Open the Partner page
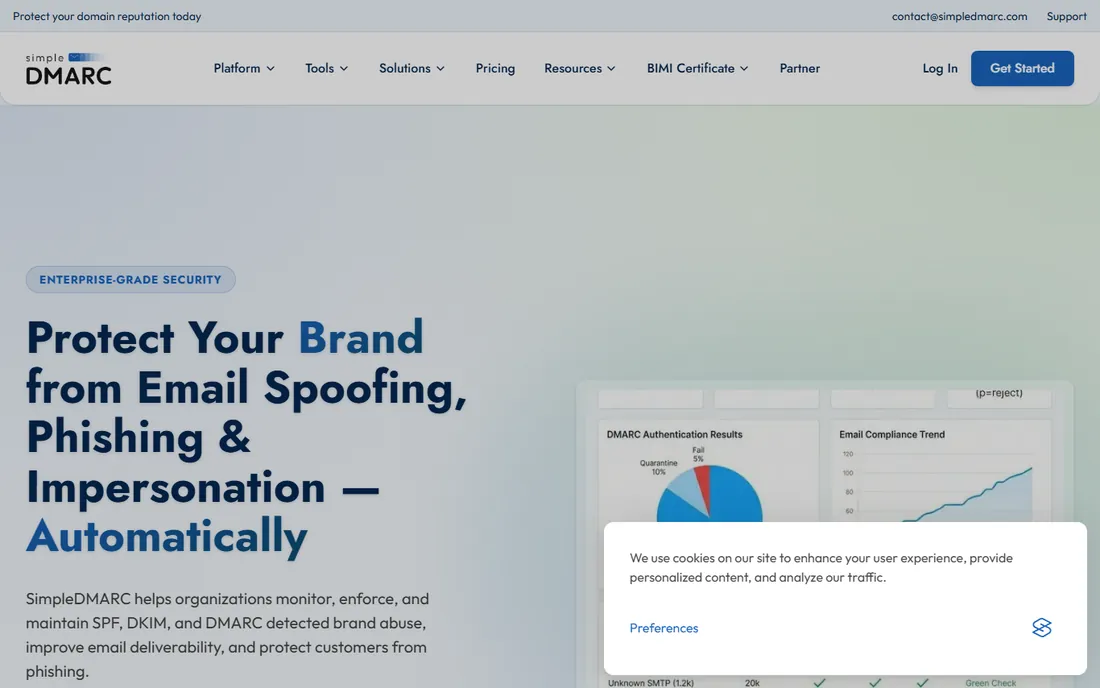 click(800, 68)
